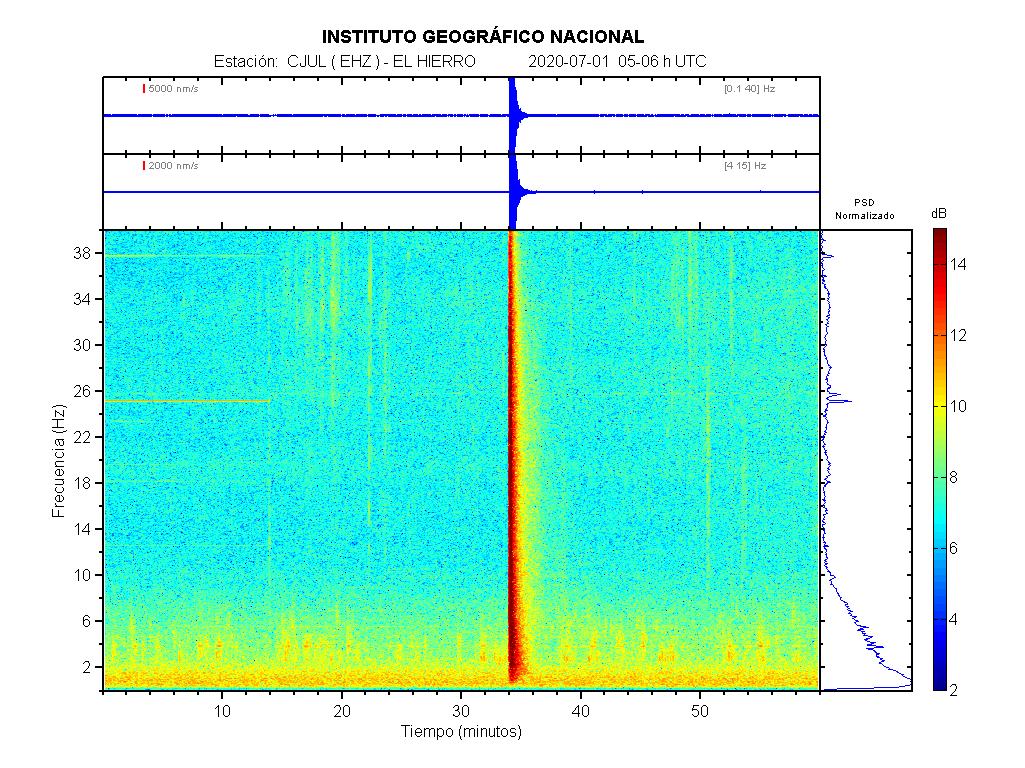Click the 10 minute time tick label
The height and width of the screenshot is (768, 1025).
pos(222,711)
